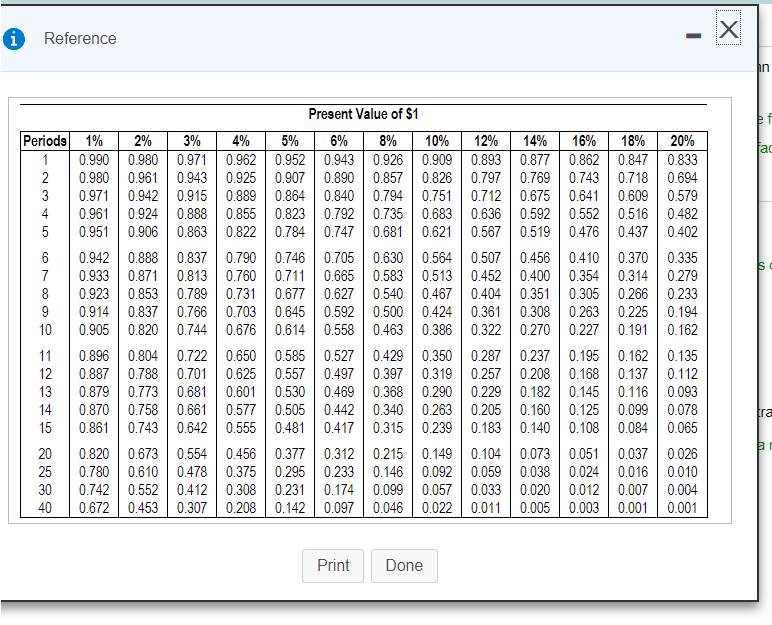772x625 pixels.
Task: Click the Done button
Action: [404, 565]
